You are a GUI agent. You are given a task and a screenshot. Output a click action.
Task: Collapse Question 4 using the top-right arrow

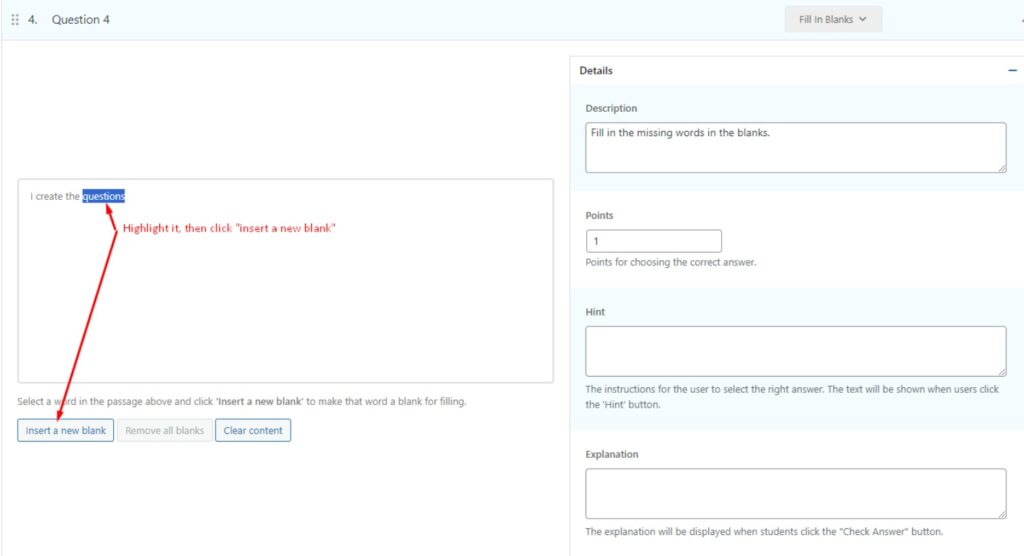coord(1020,19)
